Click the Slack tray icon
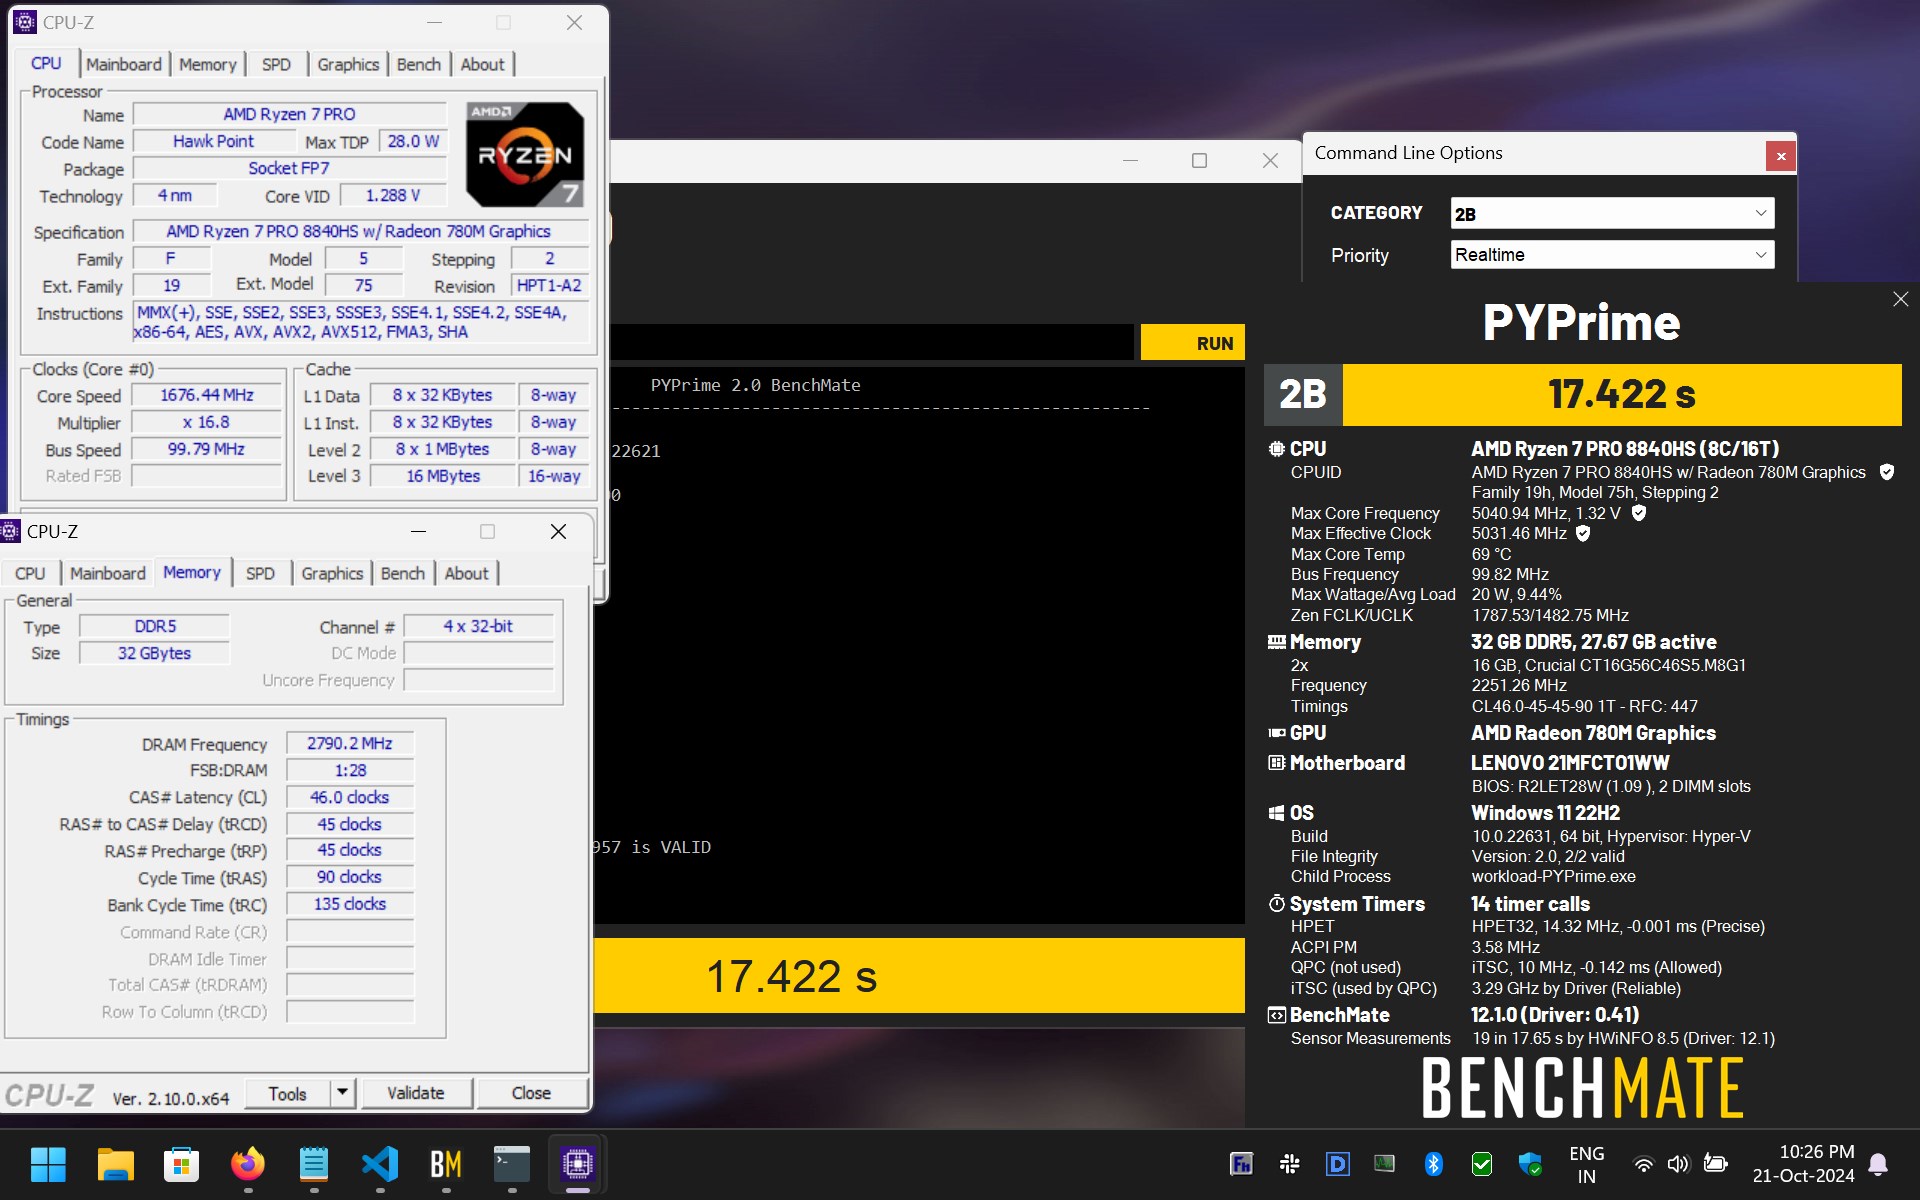Screen dimensions: 1920x1200 click(1290, 1164)
